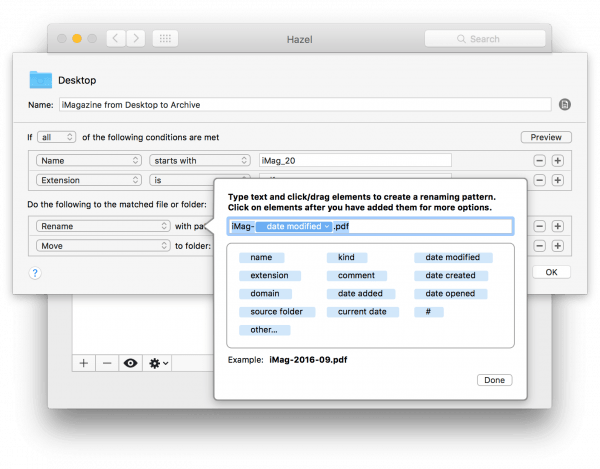Open help with the question mark button
600x469 pixels.
point(35,273)
